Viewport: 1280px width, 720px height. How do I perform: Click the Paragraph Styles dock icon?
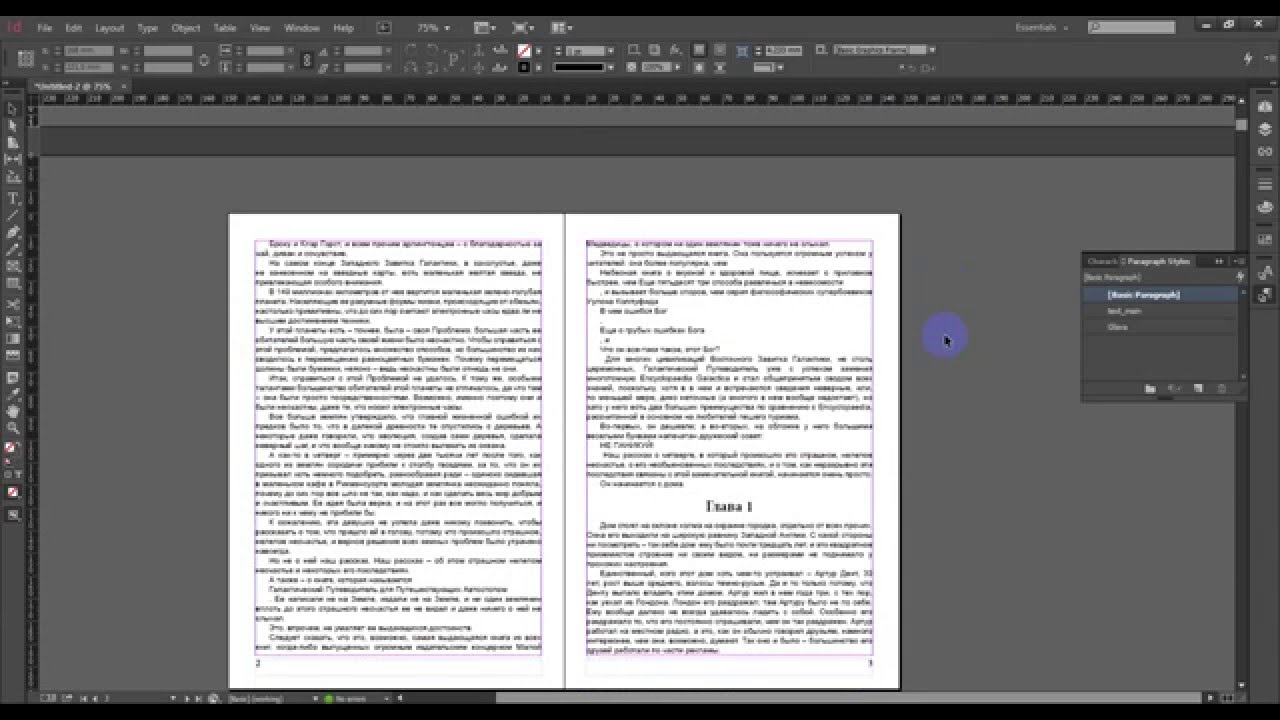(1265, 296)
